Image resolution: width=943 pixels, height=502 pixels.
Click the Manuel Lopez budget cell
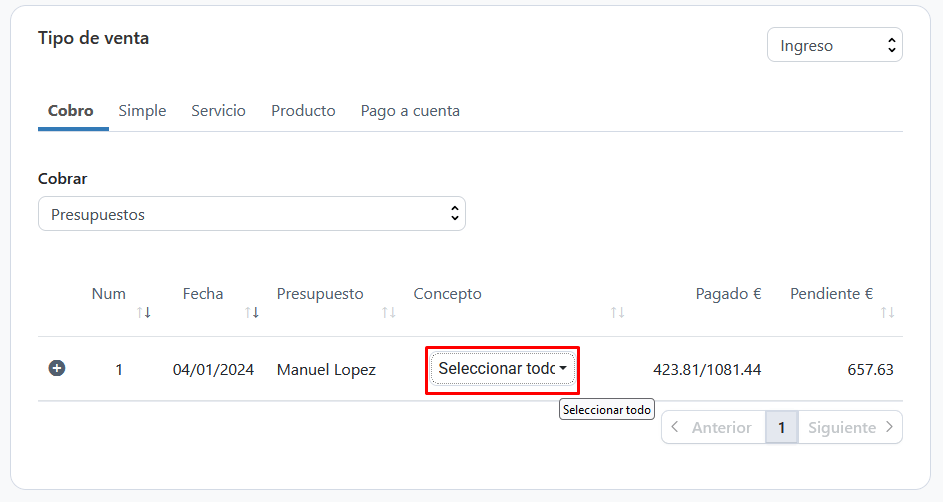[x=326, y=370]
